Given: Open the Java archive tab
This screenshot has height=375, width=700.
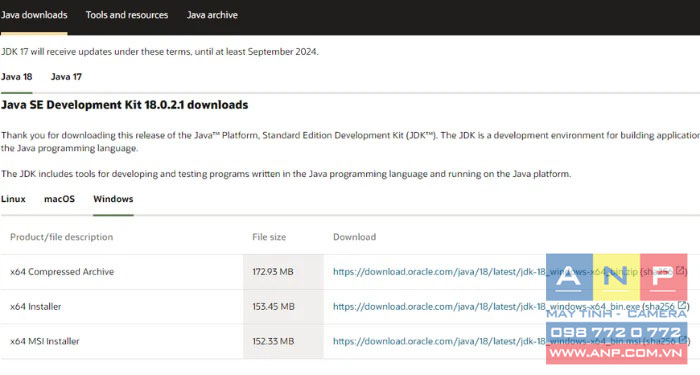Looking at the screenshot, I should [212, 15].
